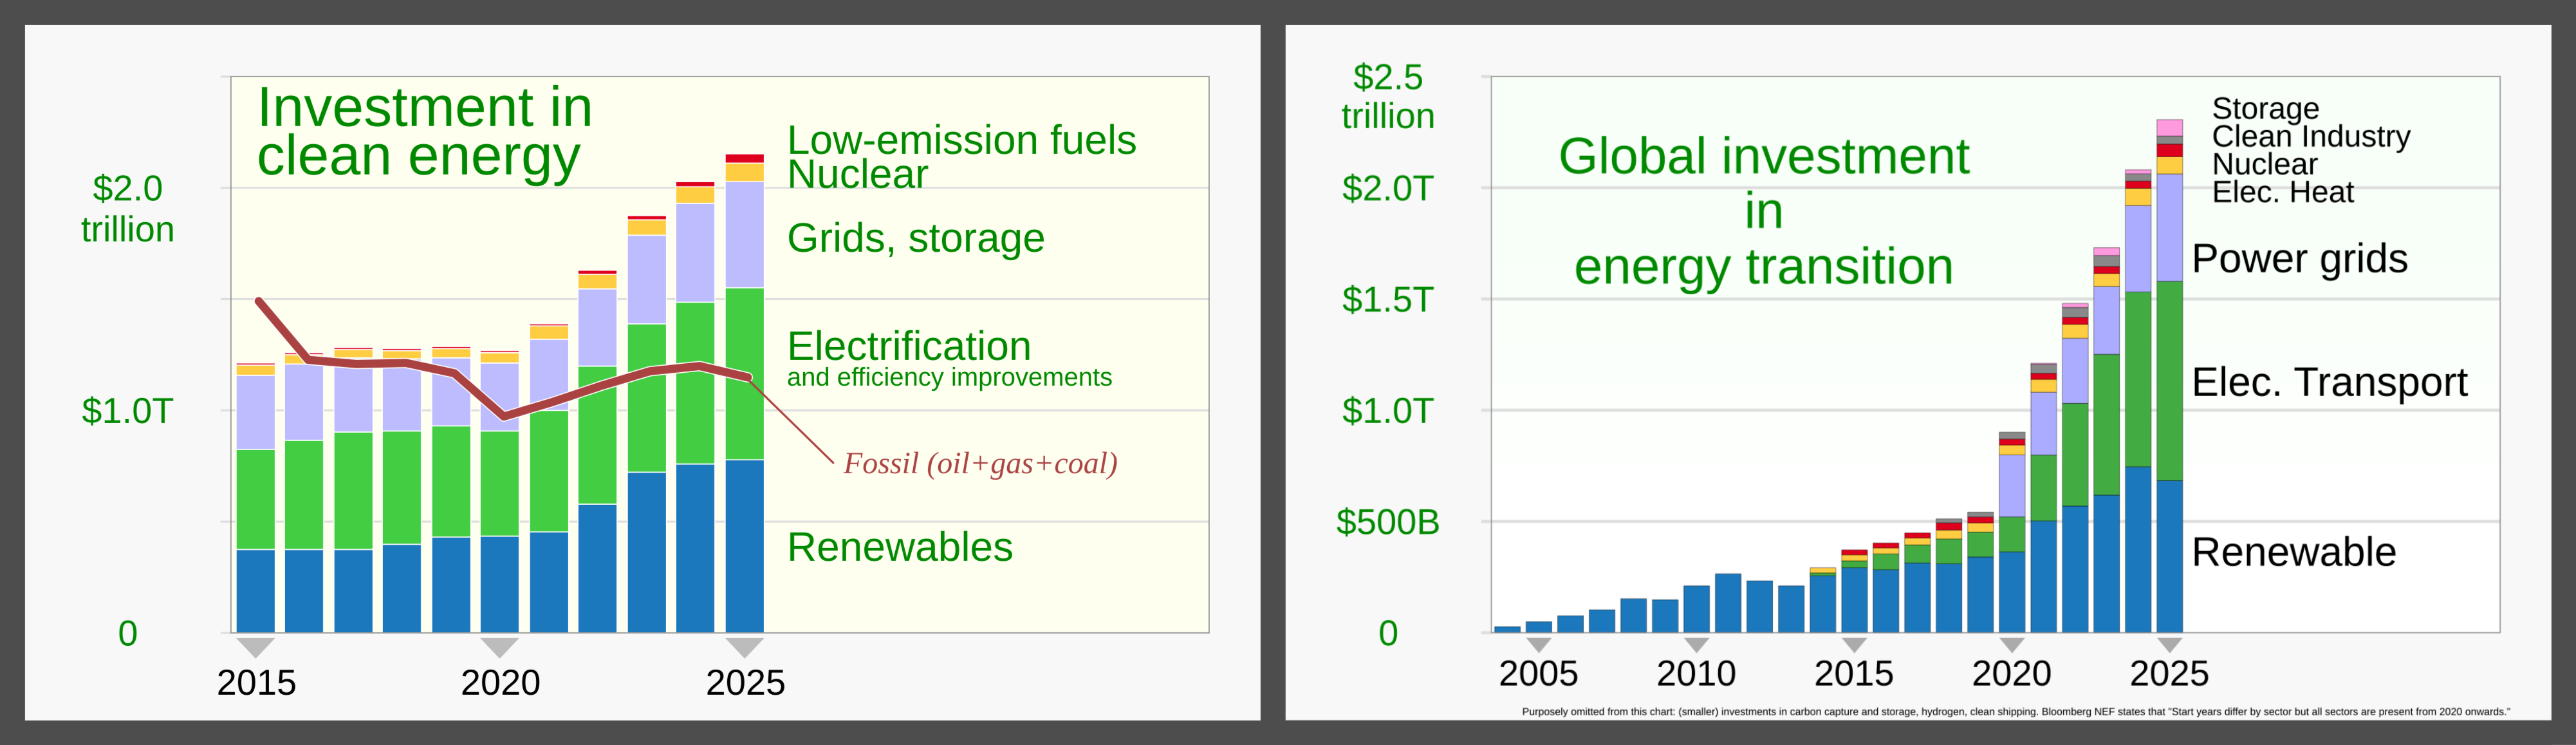The height and width of the screenshot is (745, 2576).
Task: Click the 2010 triangle marker on right chart
Action: [1696, 645]
